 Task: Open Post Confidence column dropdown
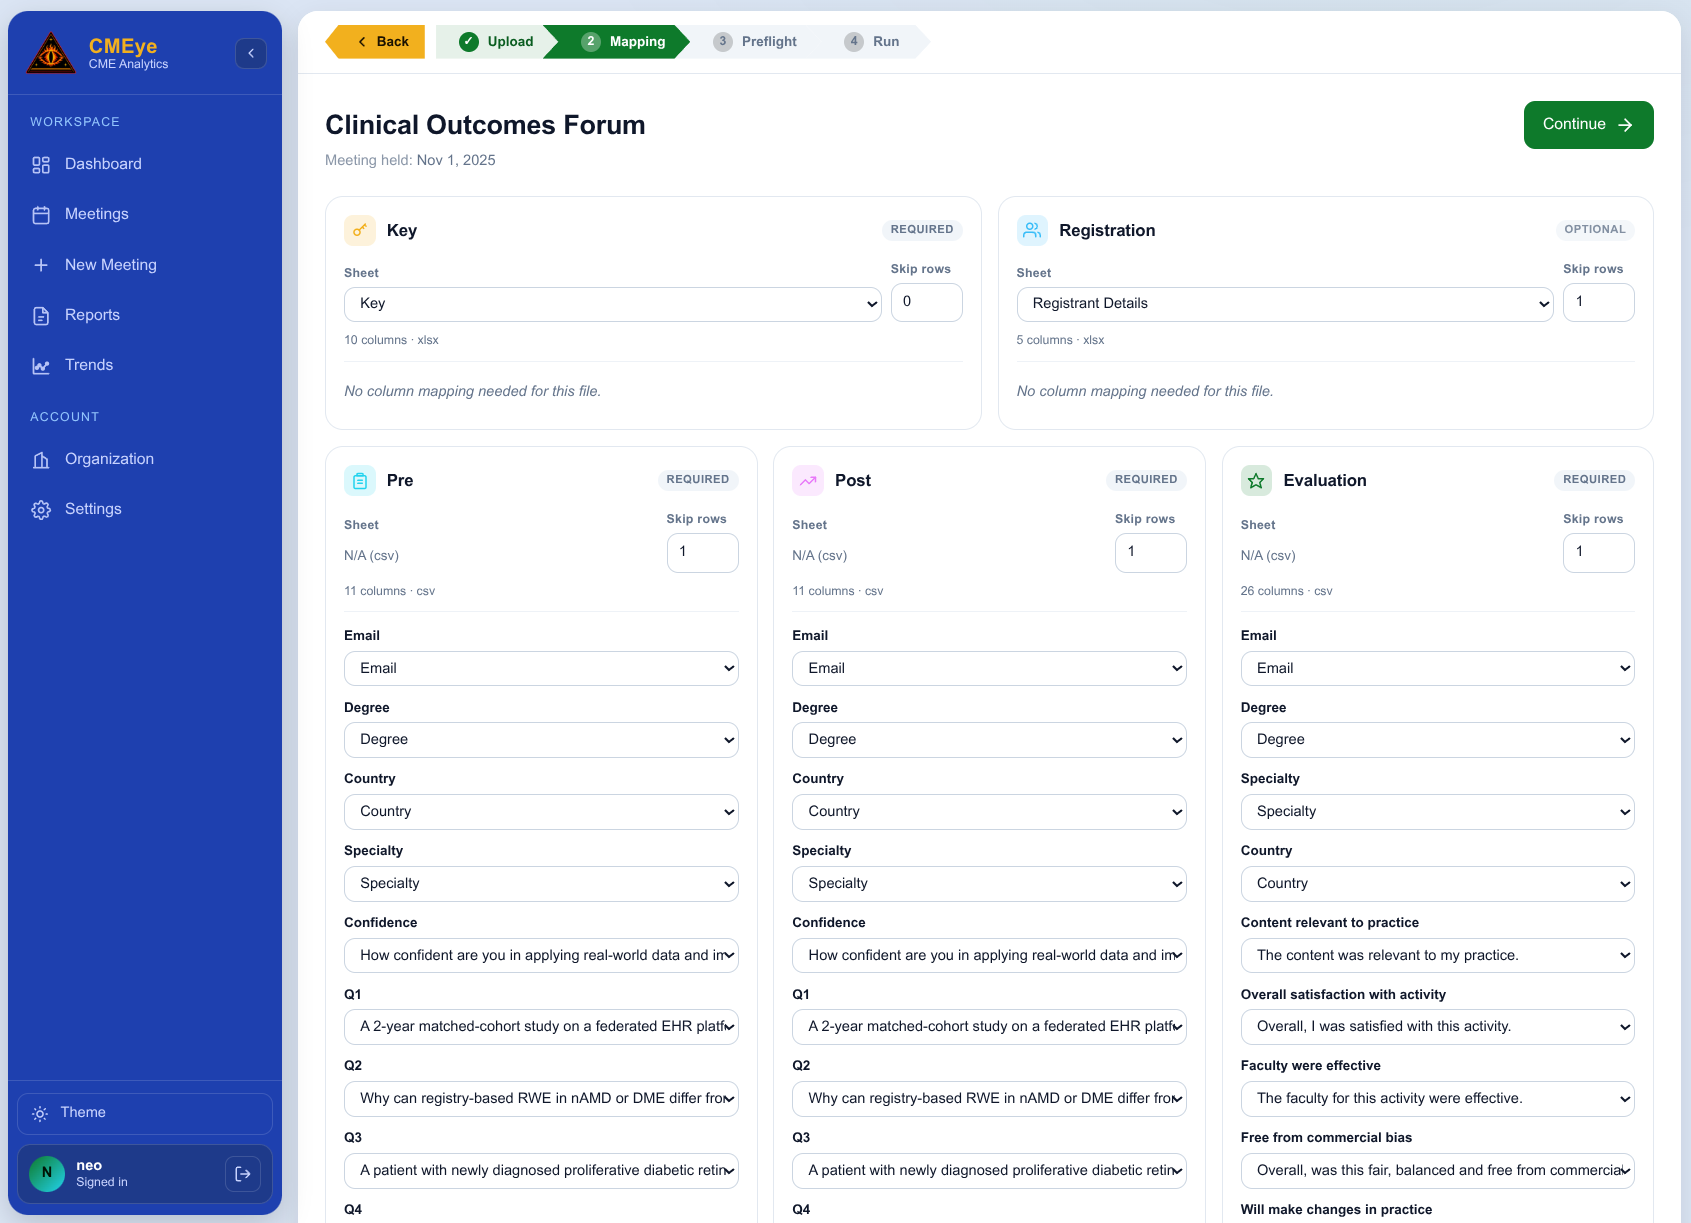(x=989, y=955)
